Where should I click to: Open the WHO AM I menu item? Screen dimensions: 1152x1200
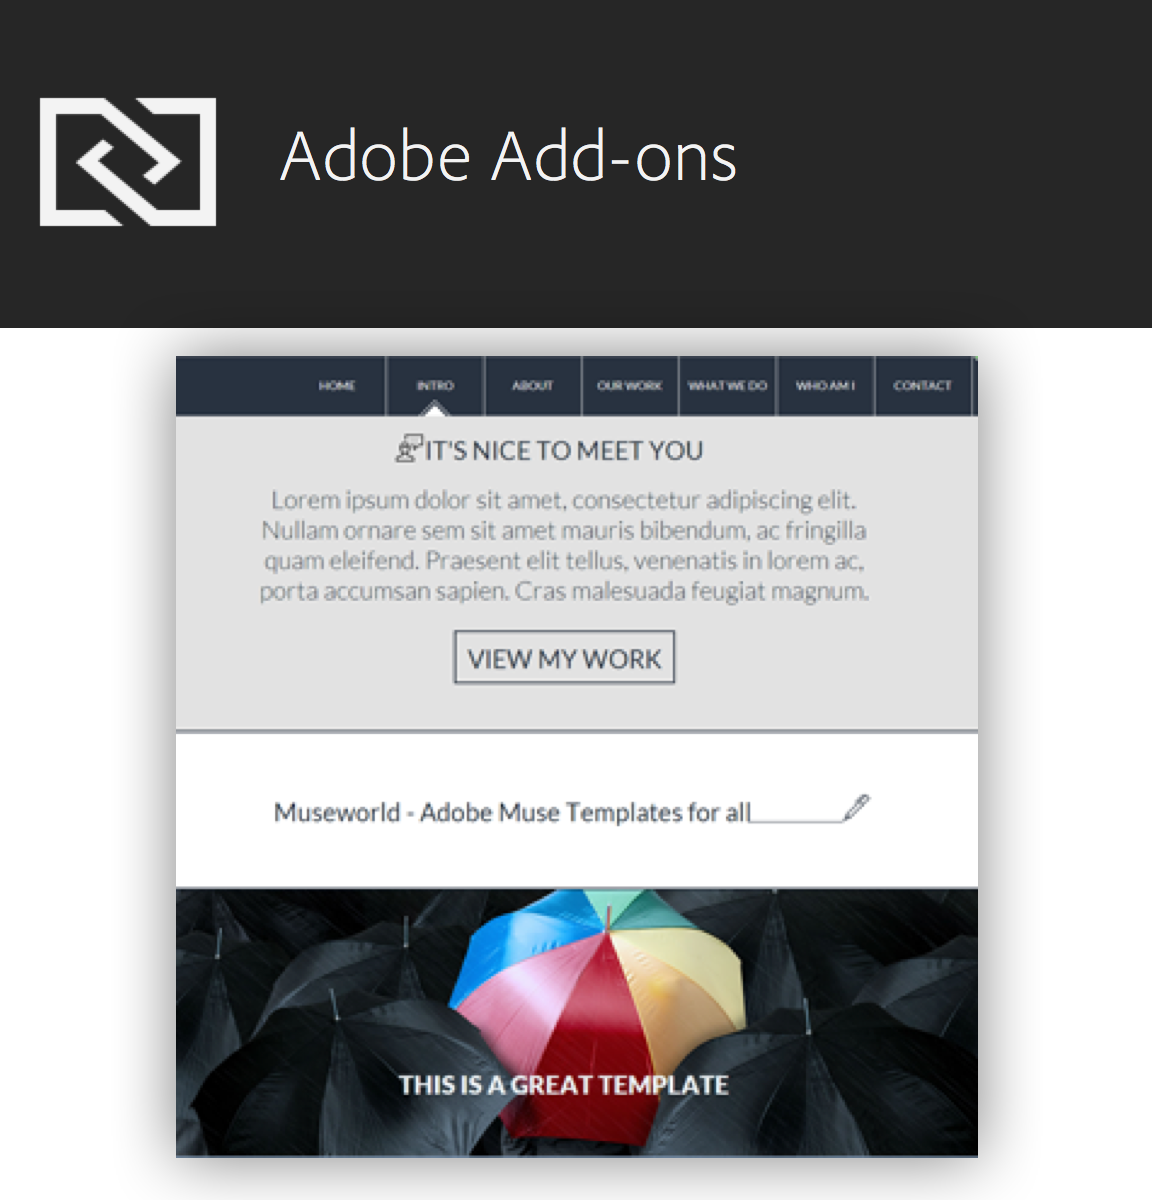(825, 385)
